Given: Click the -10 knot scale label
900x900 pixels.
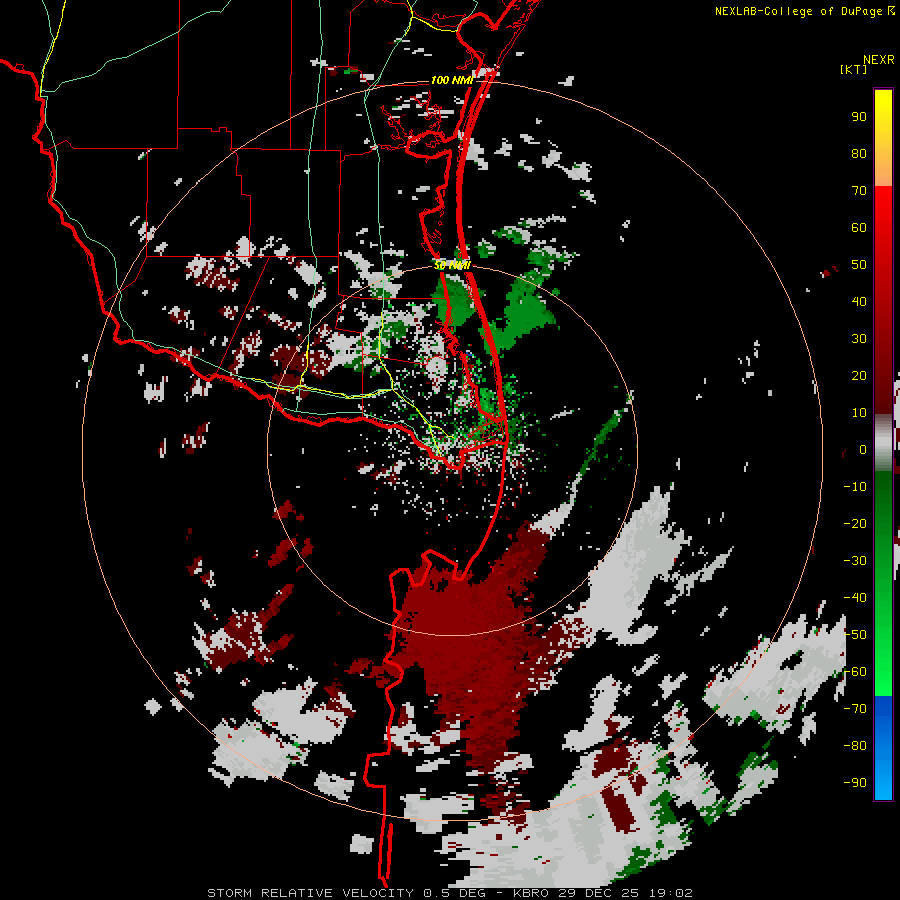Looking at the screenshot, I should point(855,487).
